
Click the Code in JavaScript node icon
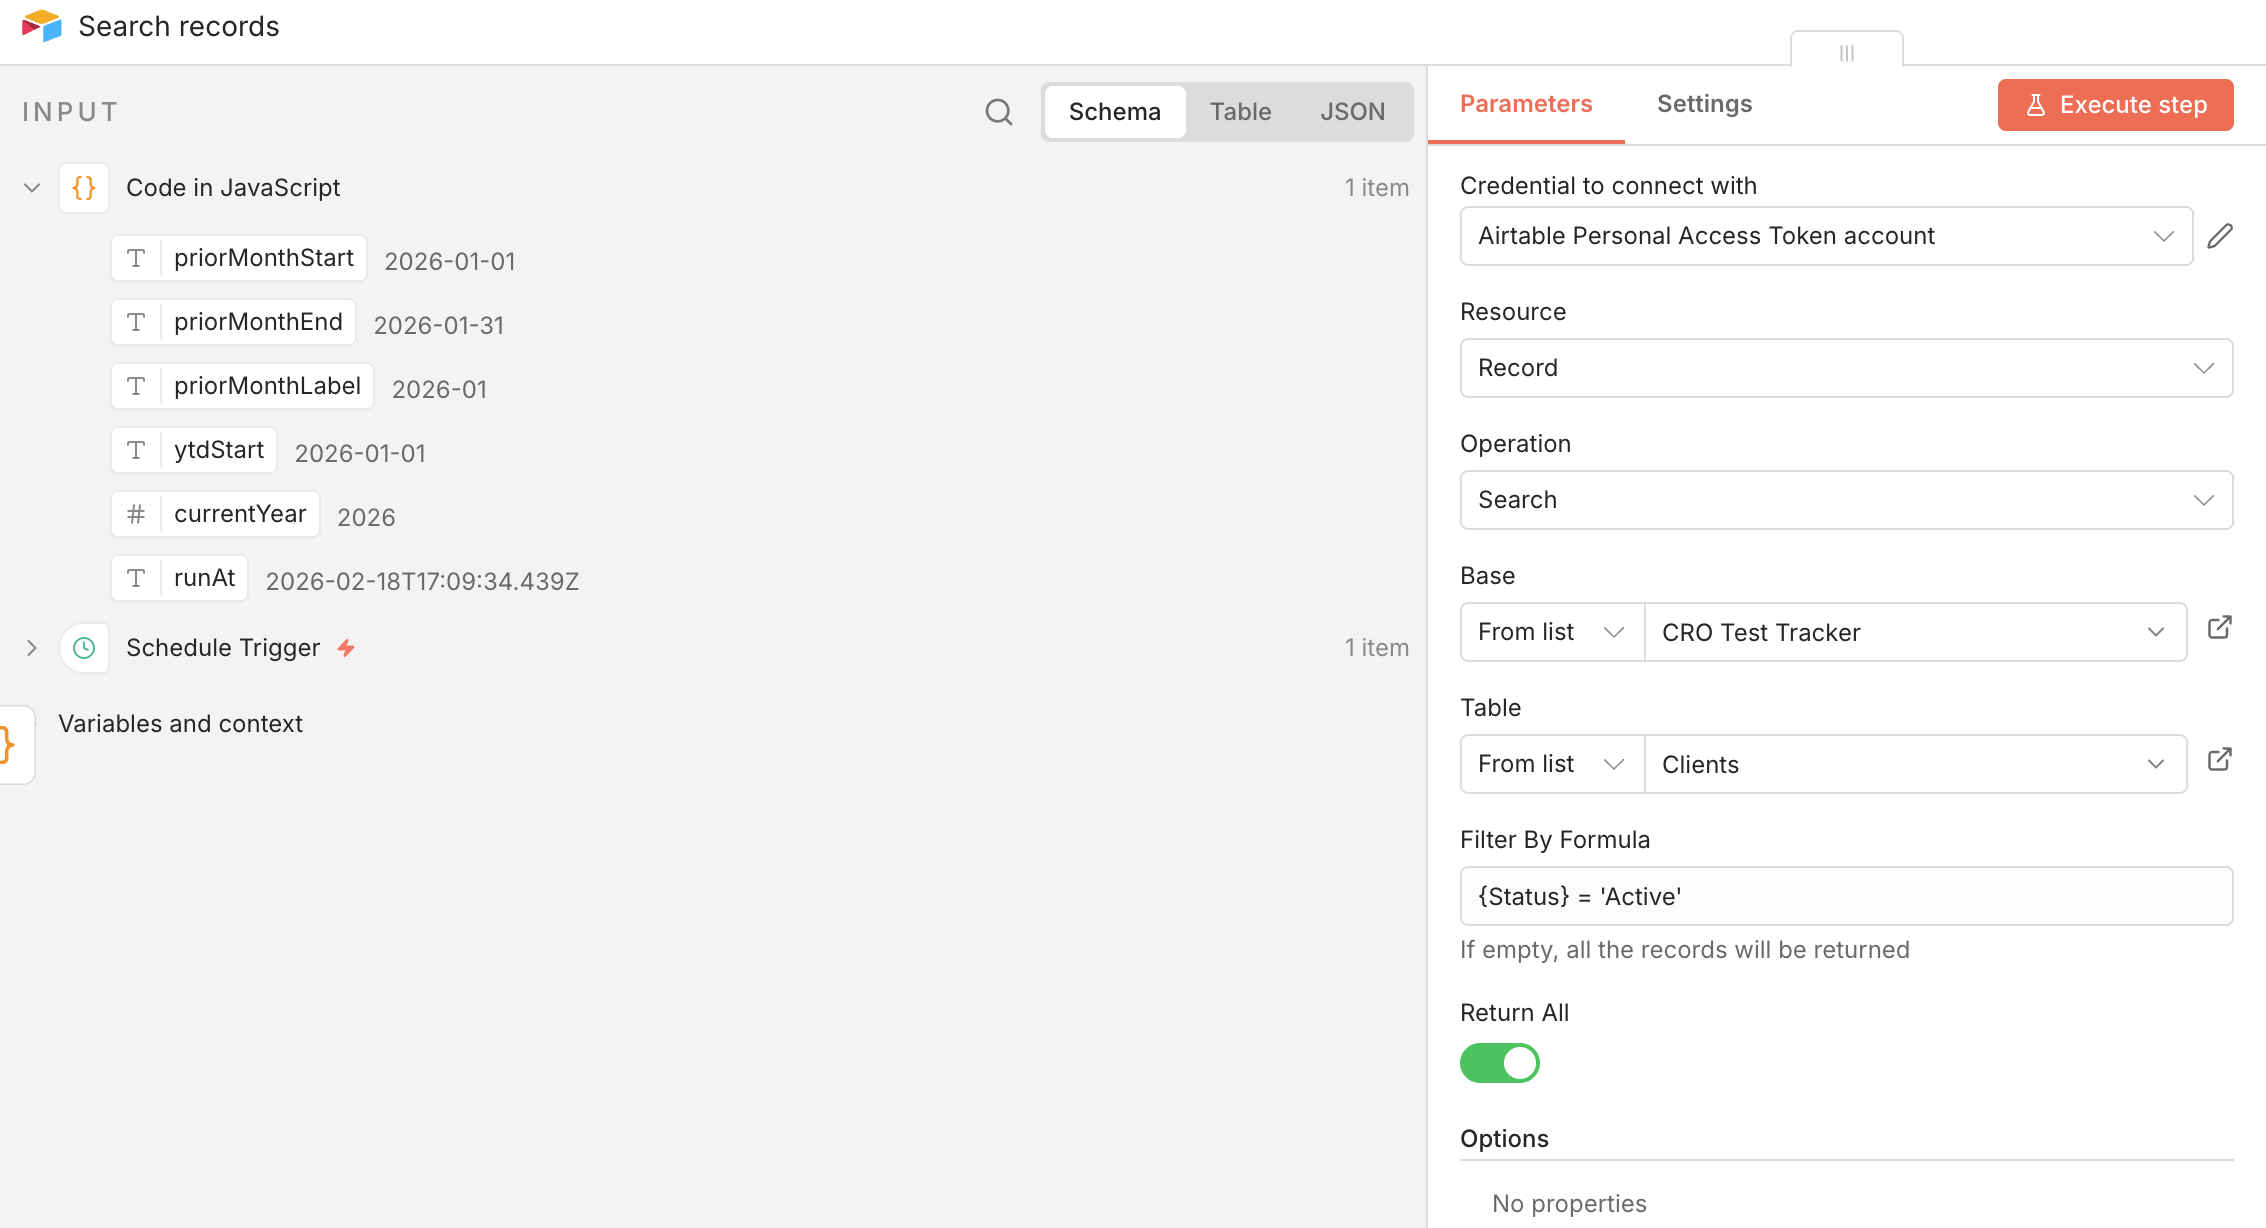coord(84,188)
